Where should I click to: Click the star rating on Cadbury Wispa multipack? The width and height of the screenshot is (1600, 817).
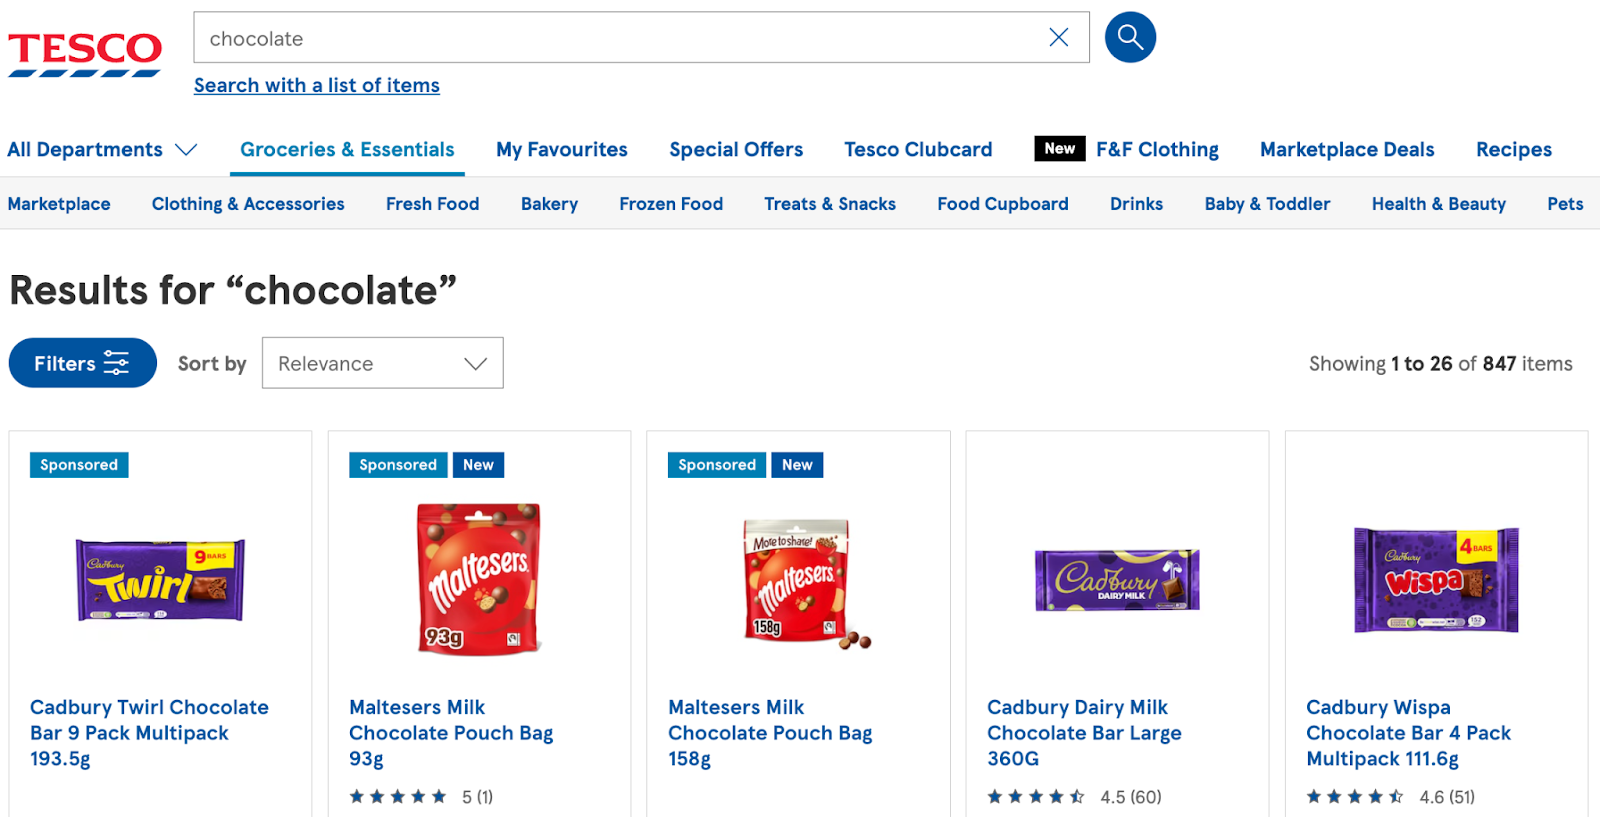(x=1355, y=796)
